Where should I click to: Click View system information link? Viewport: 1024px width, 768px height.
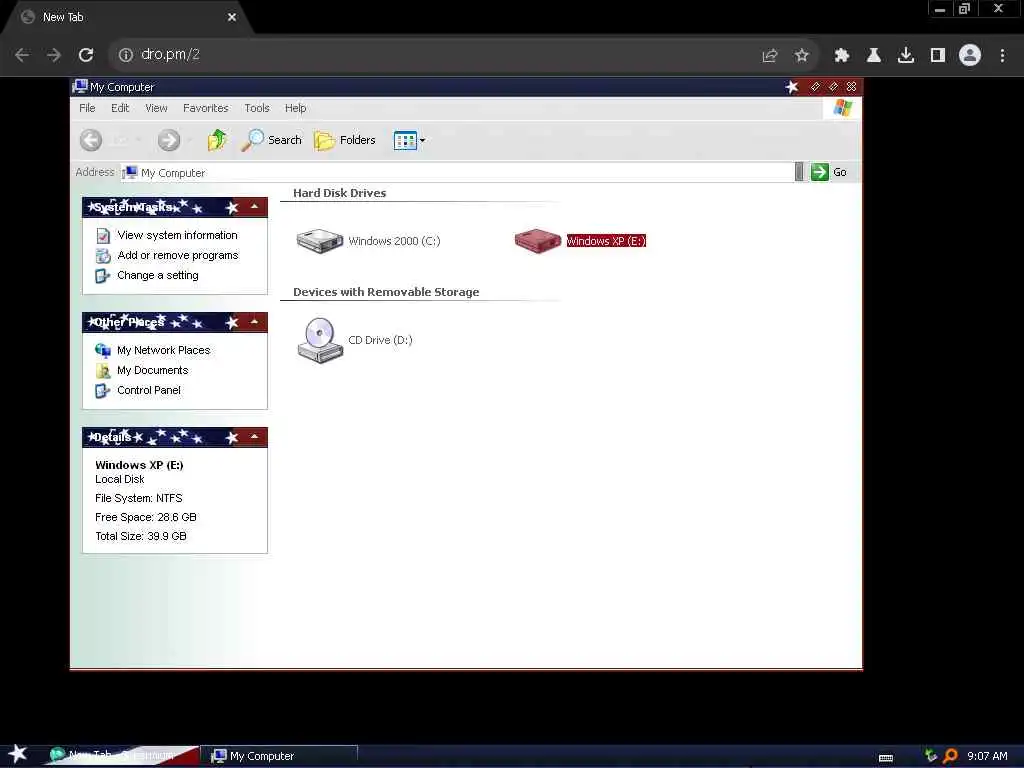pos(178,235)
